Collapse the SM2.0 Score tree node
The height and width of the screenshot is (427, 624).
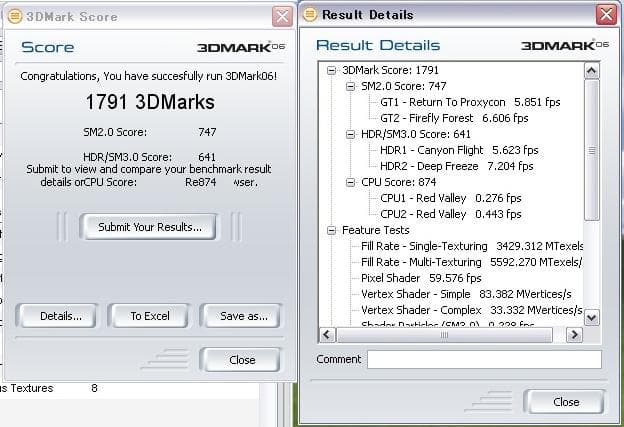point(351,87)
